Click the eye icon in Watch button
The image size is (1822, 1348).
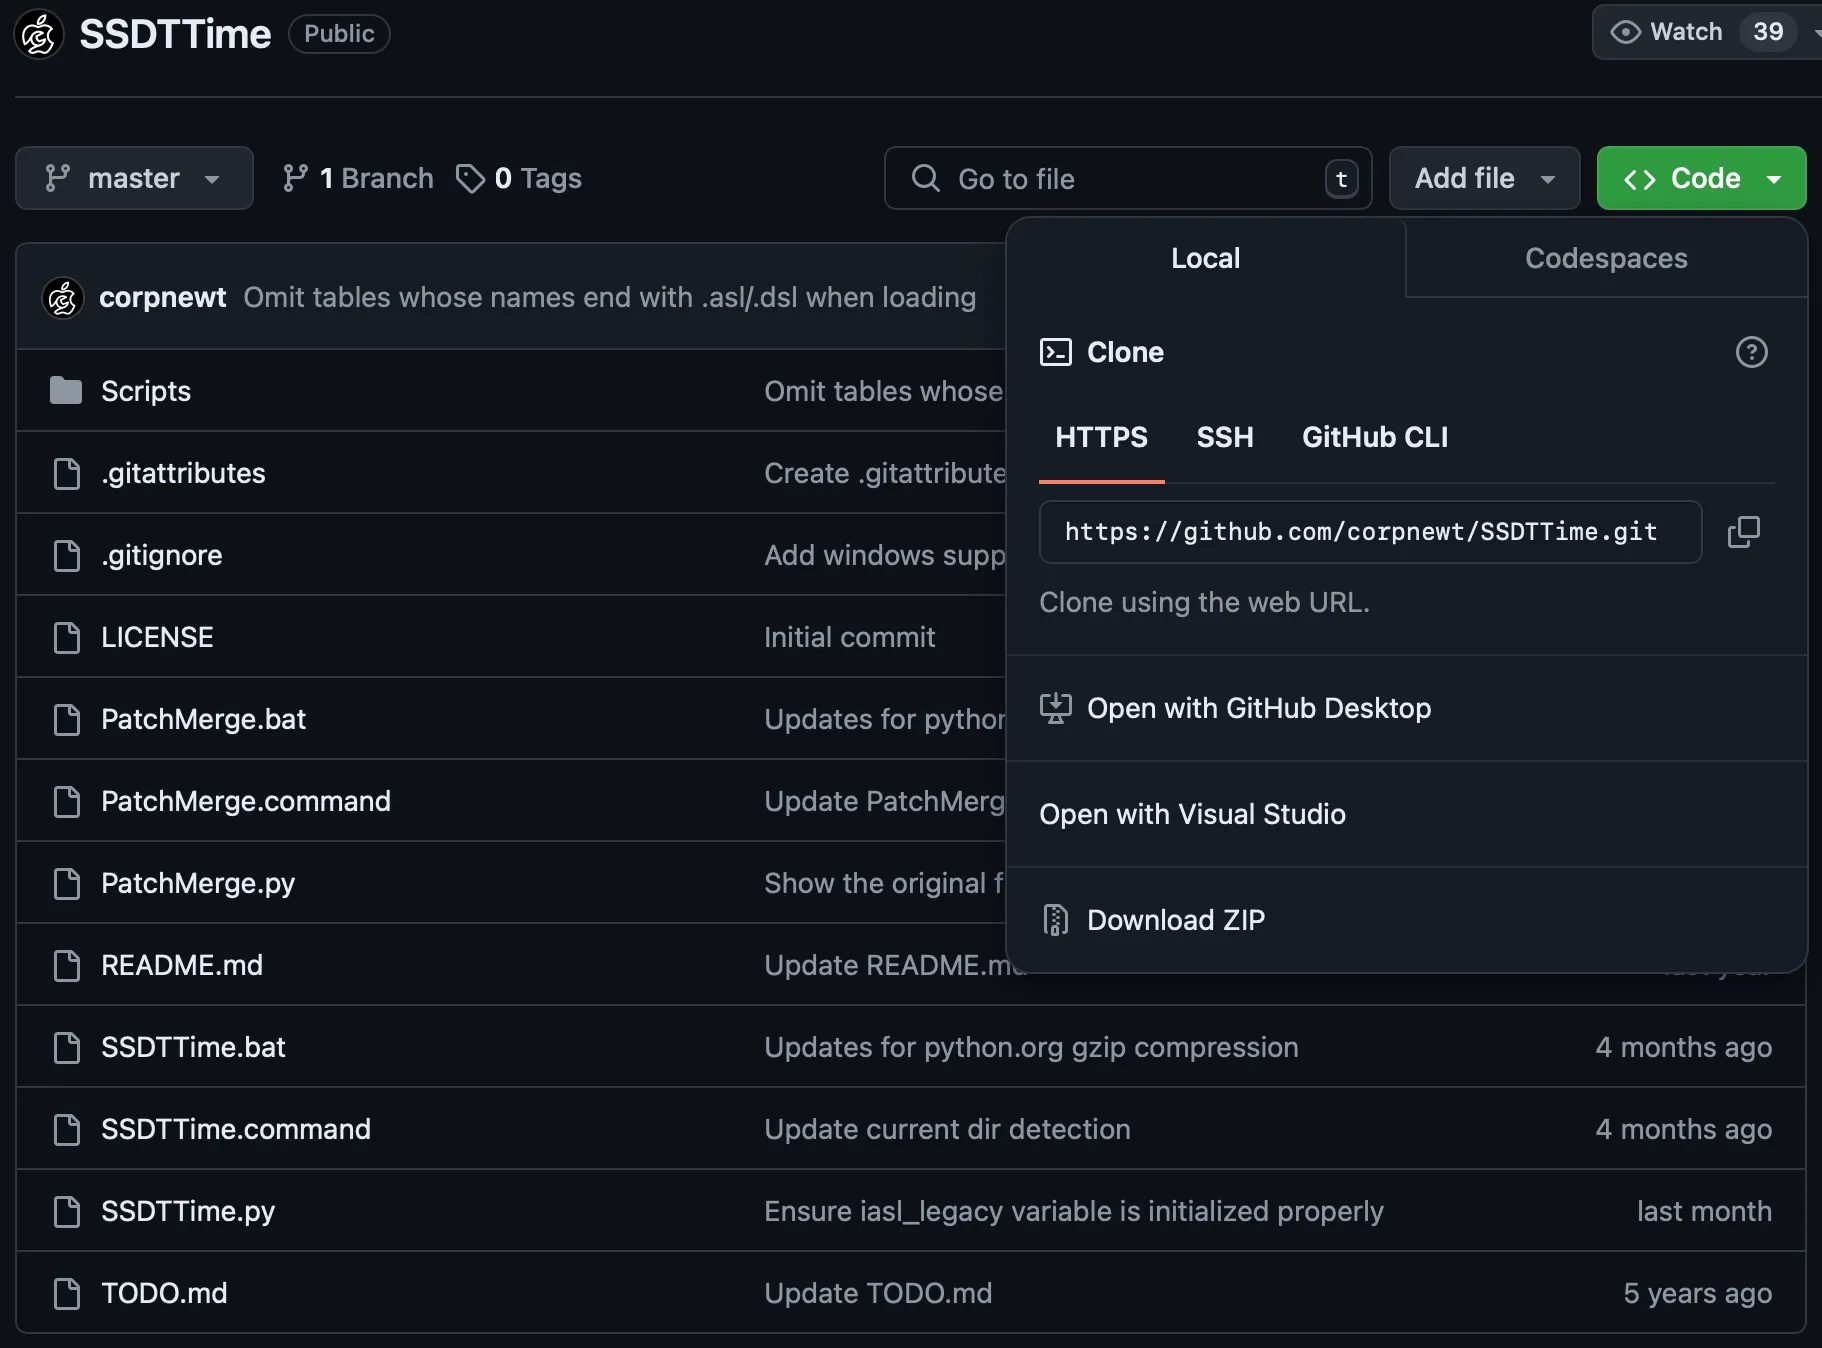[x=1625, y=32]
